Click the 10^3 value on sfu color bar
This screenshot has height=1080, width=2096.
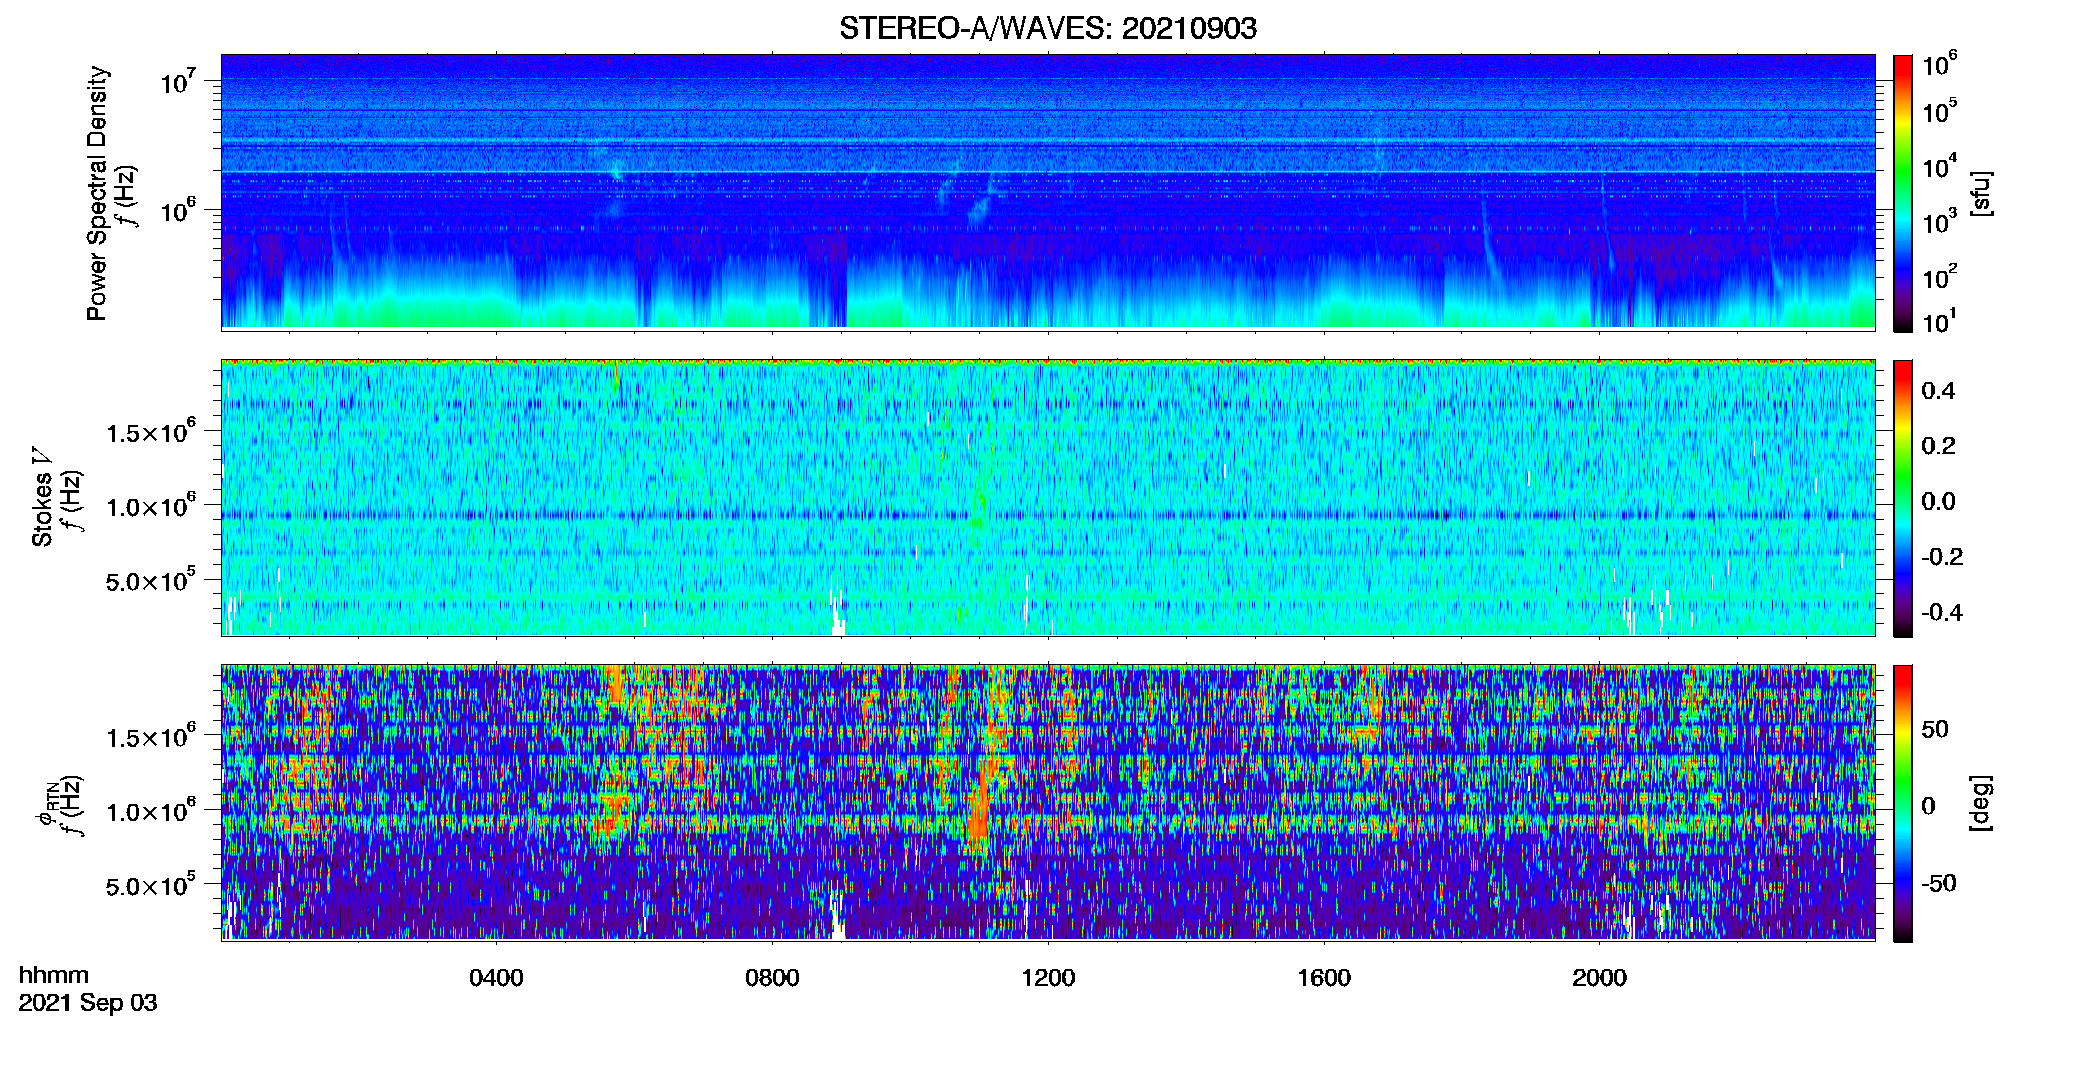[1939, 221]
